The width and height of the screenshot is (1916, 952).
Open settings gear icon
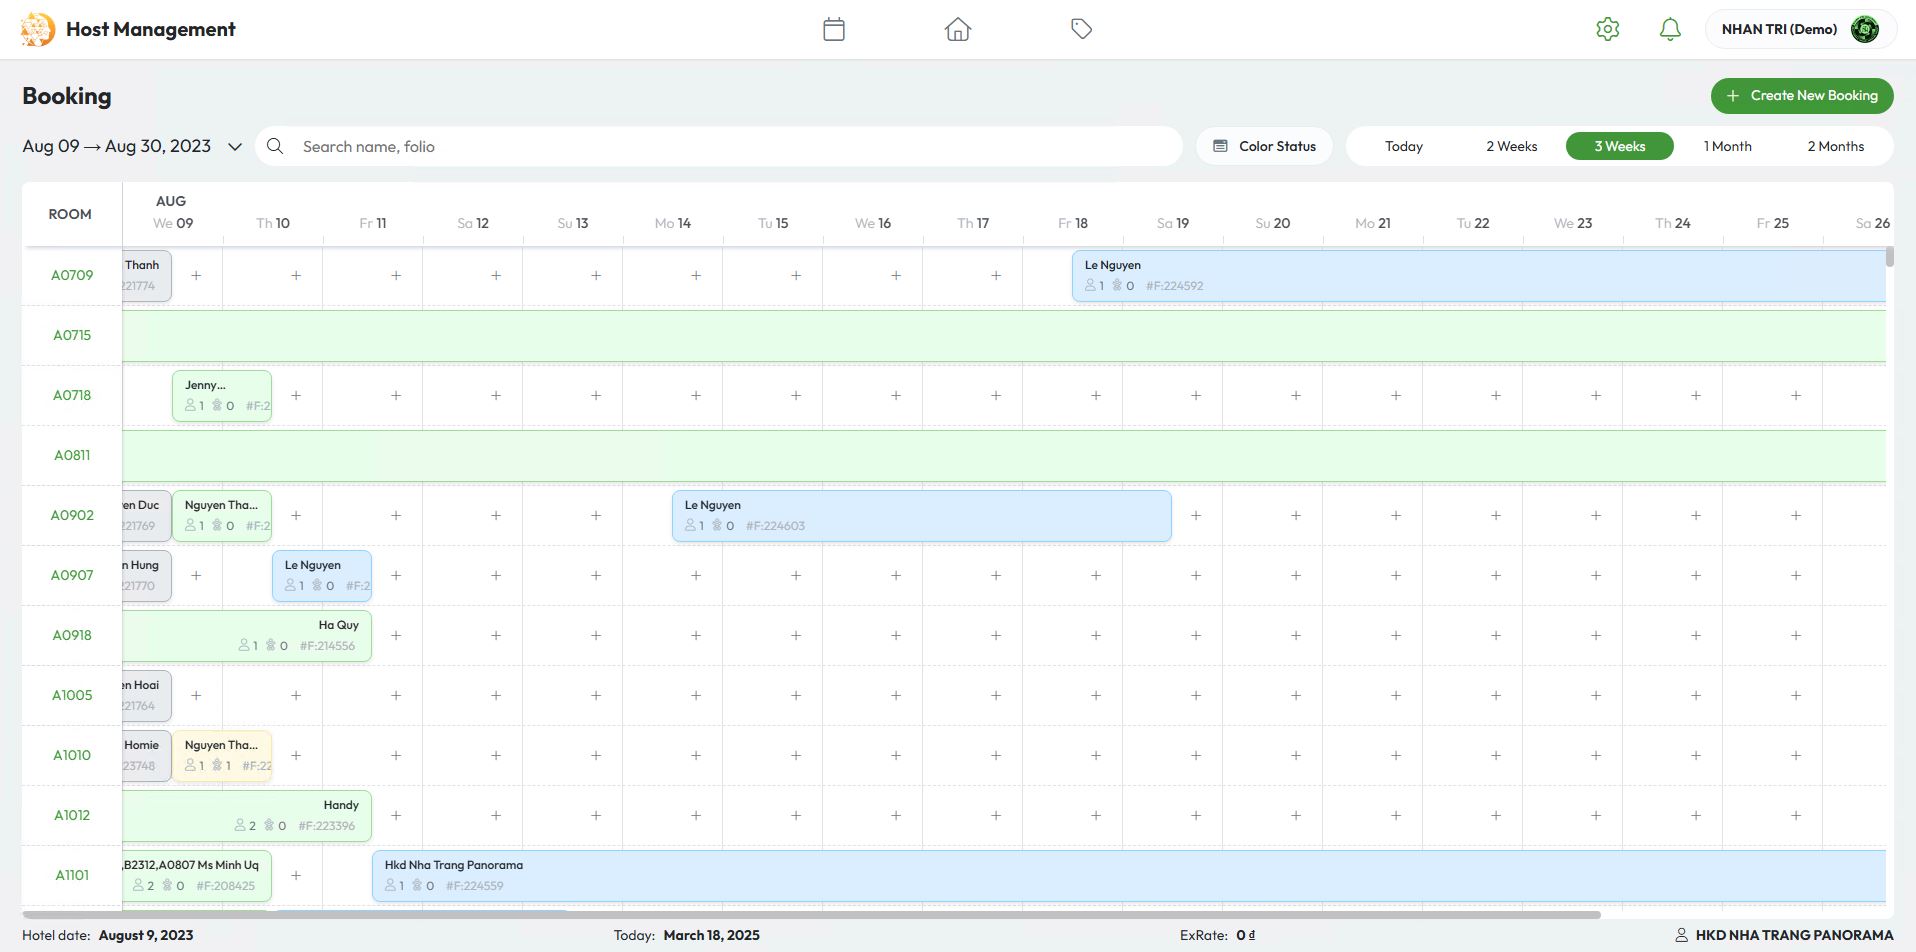[1607, 29]
